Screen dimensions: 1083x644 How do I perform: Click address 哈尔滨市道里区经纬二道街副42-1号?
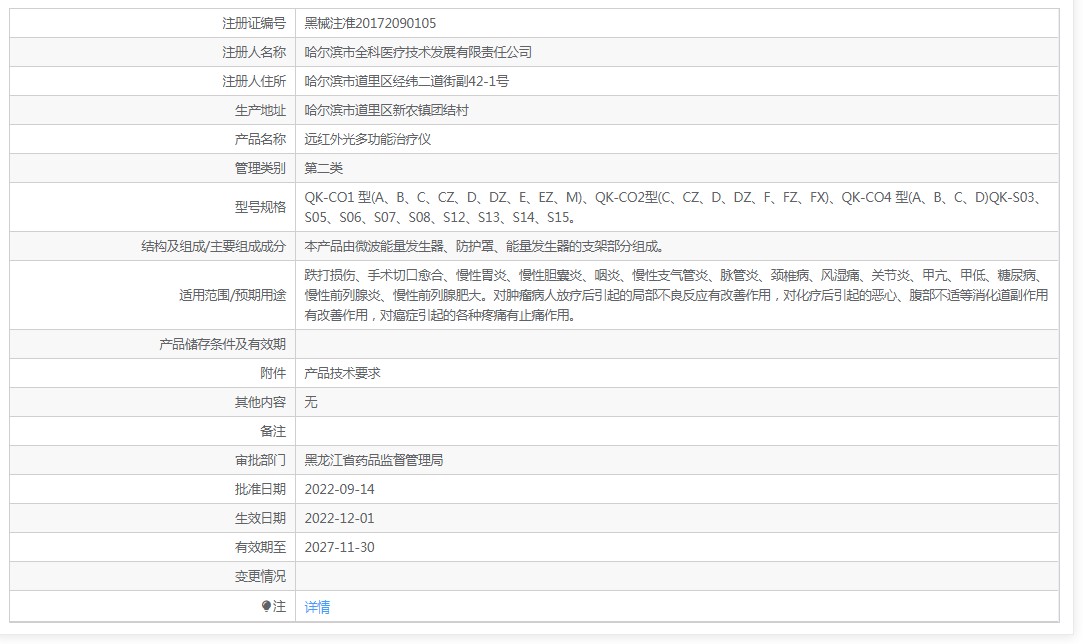[x=407, y=82]
